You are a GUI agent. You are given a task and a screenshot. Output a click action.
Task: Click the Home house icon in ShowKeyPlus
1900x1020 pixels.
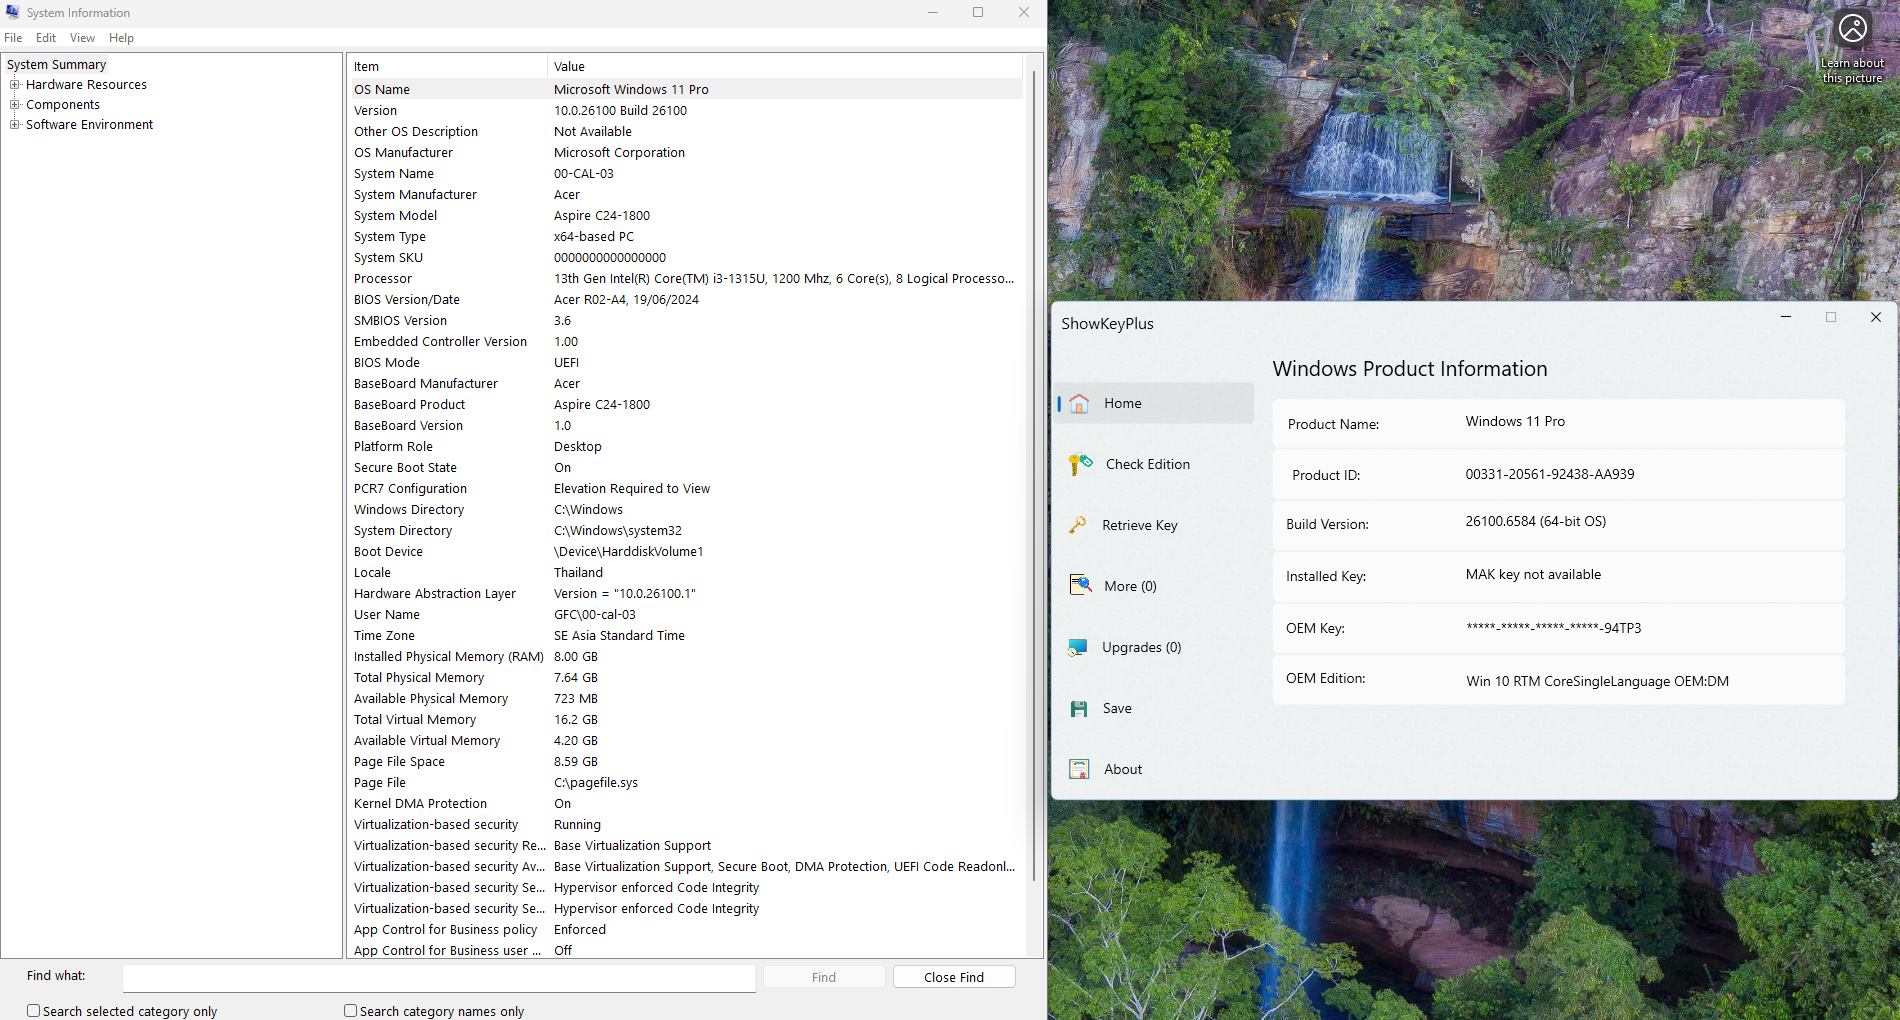tap(1079, 403)
